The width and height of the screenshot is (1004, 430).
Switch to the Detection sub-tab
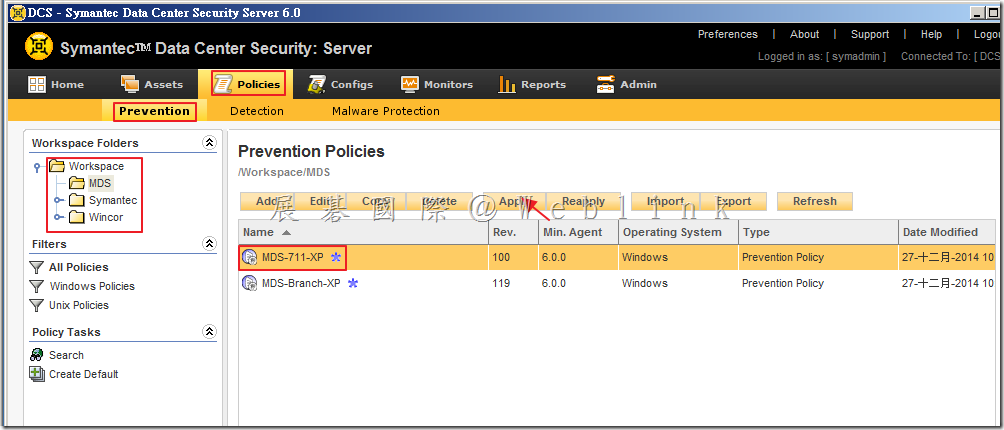click(257, 111)
